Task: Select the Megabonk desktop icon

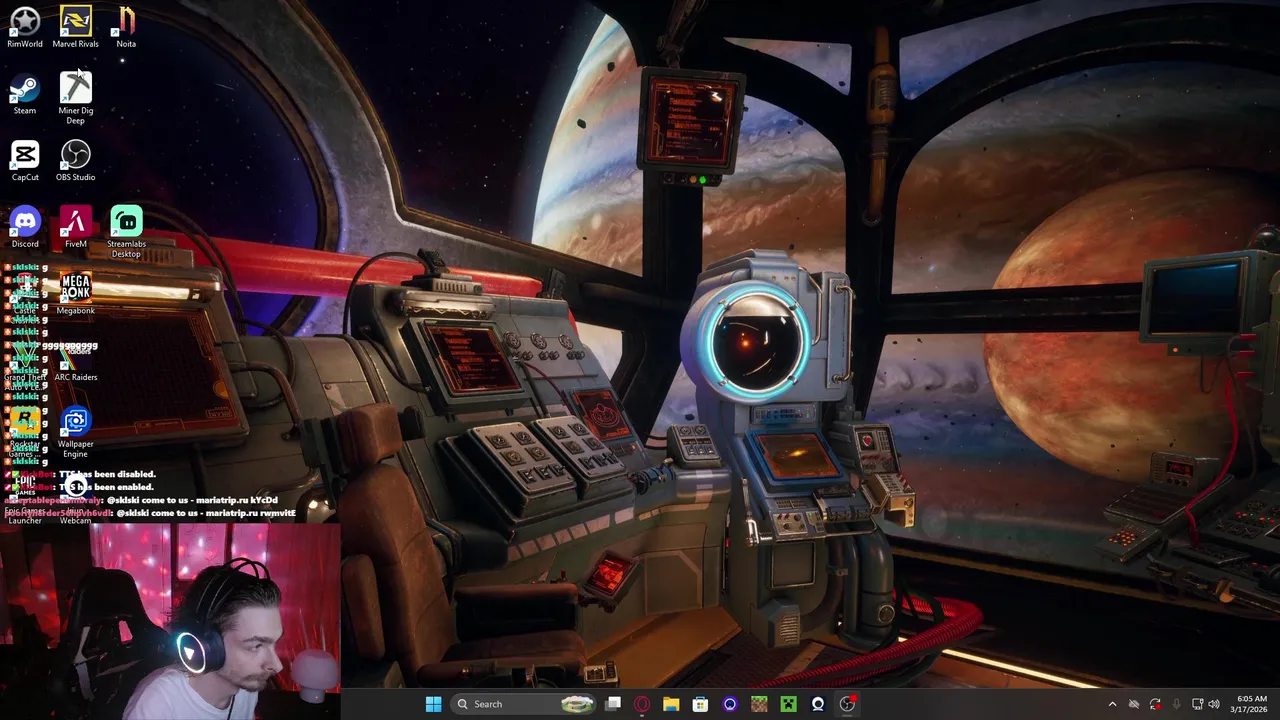Action: 75,294
